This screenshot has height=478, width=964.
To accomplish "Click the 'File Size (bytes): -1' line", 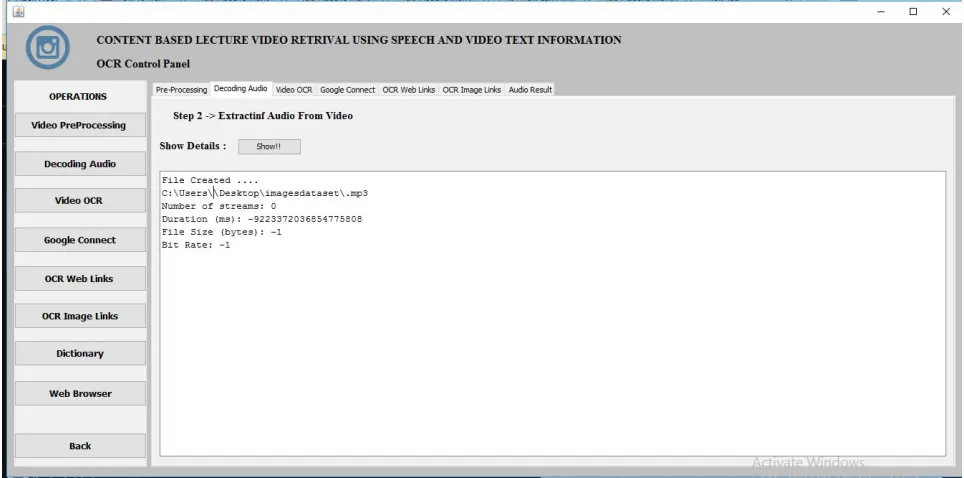I will pyautogui.click(x=222, y=232).
